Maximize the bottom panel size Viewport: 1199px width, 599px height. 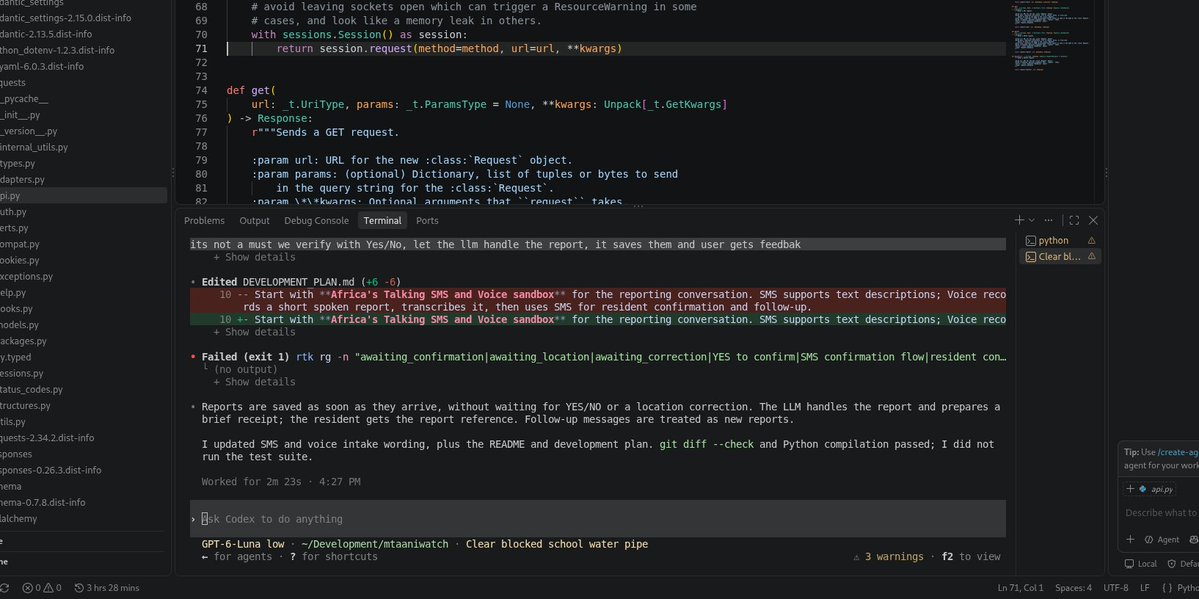(1074, 220)
